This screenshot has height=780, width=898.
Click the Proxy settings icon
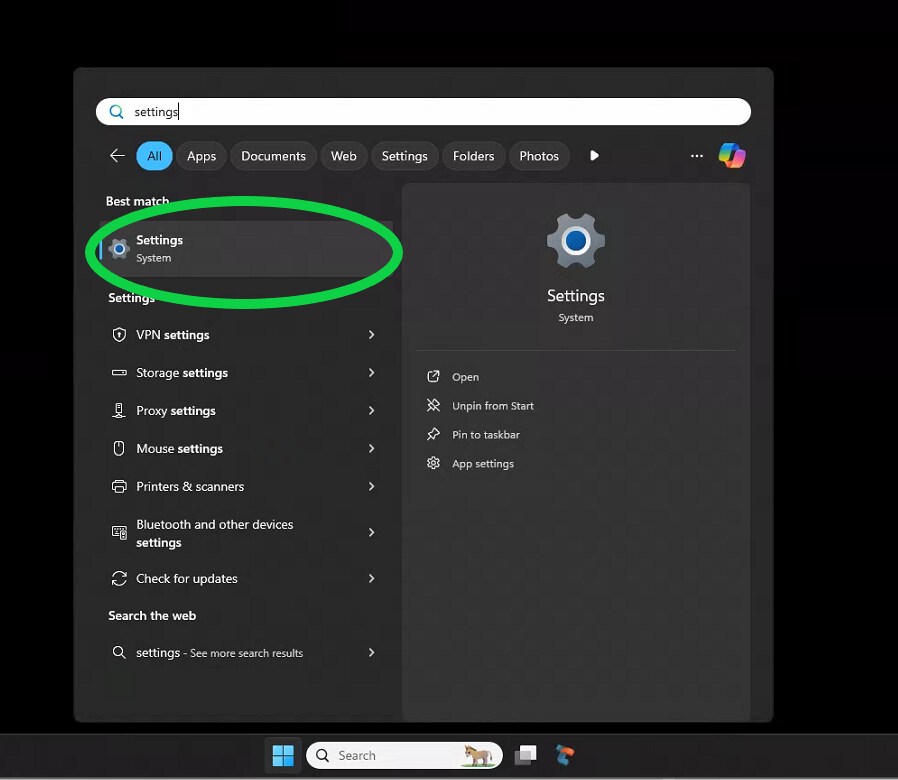click(119, 411)
